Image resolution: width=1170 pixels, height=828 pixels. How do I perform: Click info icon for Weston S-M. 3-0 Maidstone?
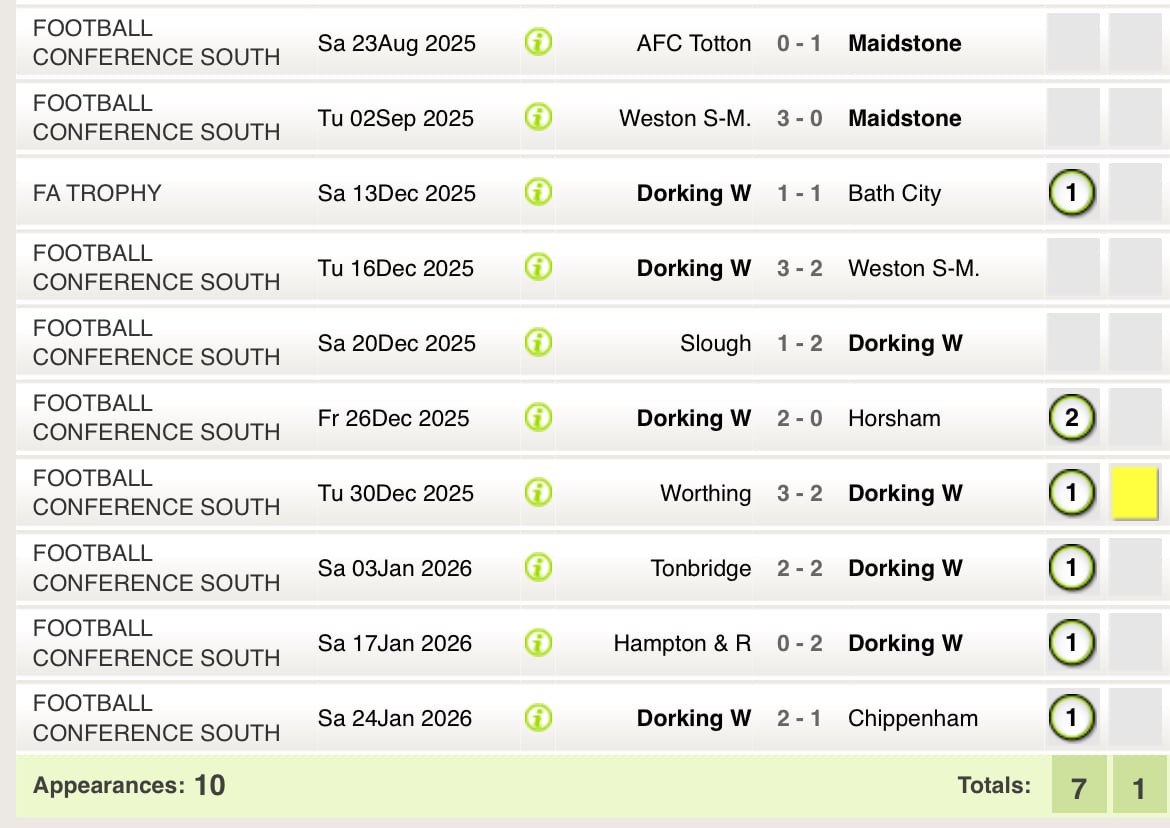tap(538, 117)
